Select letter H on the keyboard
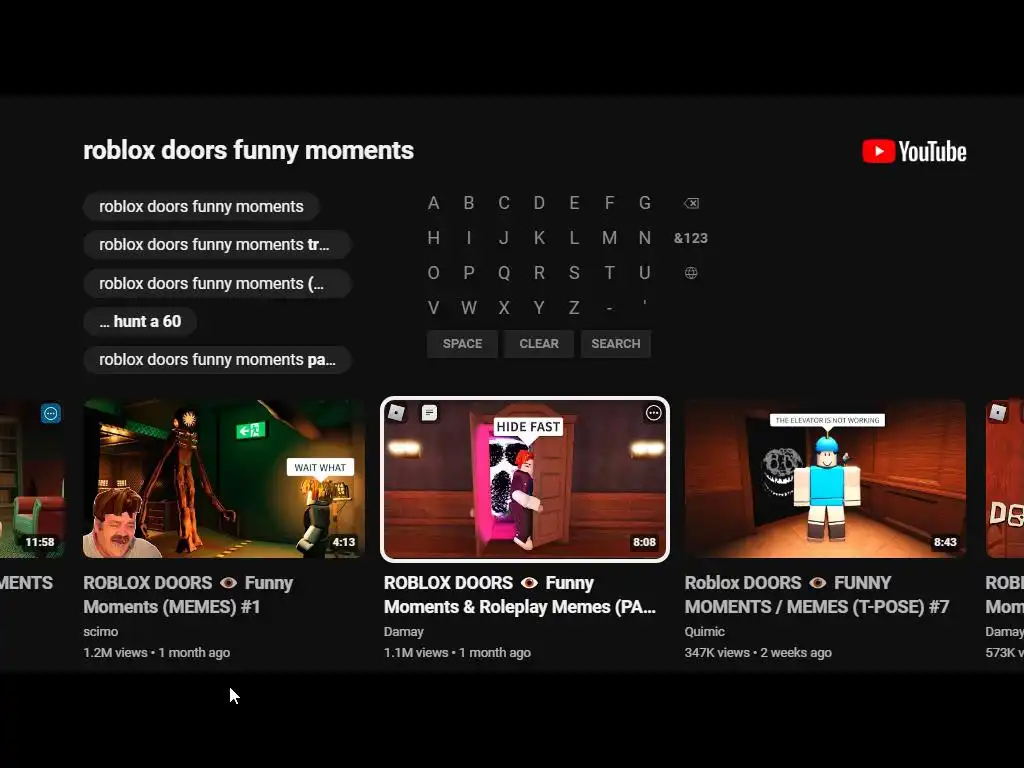Image resolution: width=1024 pixels, height=768 pixels. [x=434, y=238]
